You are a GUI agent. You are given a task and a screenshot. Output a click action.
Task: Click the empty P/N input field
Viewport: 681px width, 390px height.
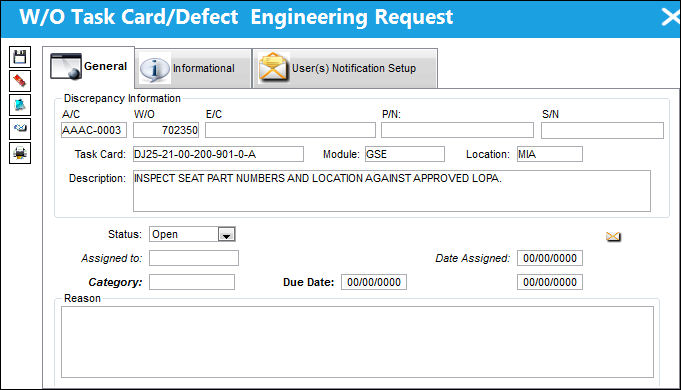click(x=457, y=130)
